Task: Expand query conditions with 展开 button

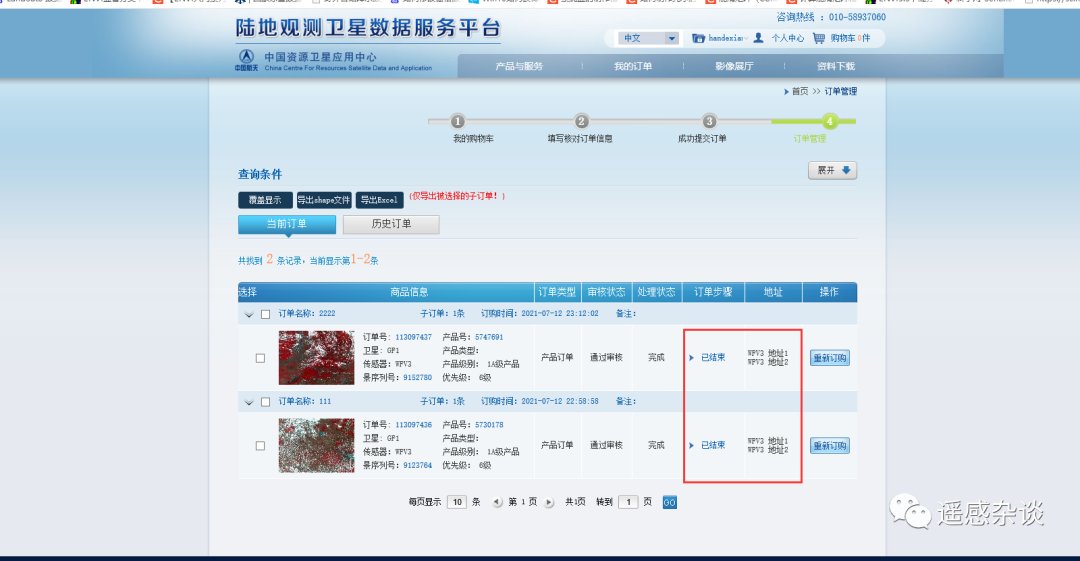Action: tap(832, 170)
